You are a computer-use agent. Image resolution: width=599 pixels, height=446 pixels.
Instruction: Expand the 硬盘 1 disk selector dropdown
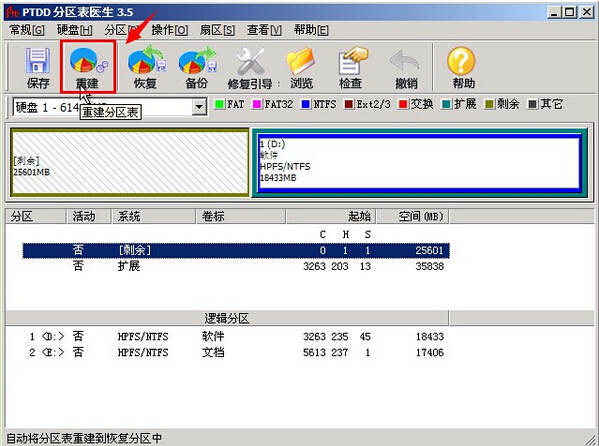[199, 107]
